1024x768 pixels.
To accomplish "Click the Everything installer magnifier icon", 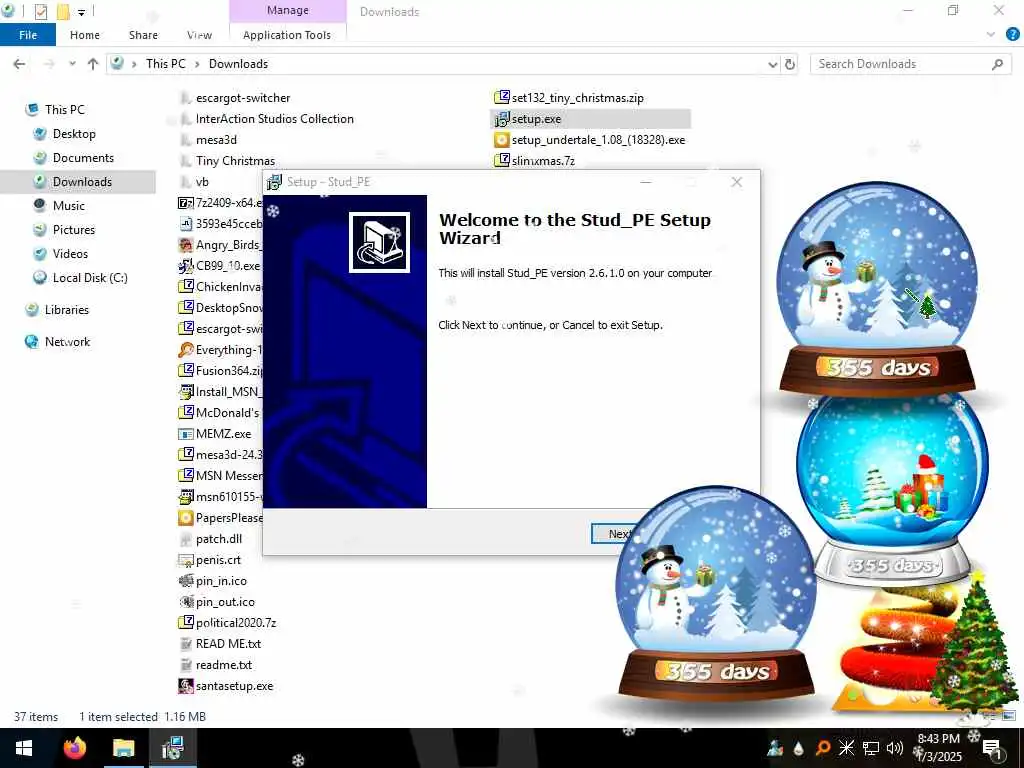I will pos(186,349).
